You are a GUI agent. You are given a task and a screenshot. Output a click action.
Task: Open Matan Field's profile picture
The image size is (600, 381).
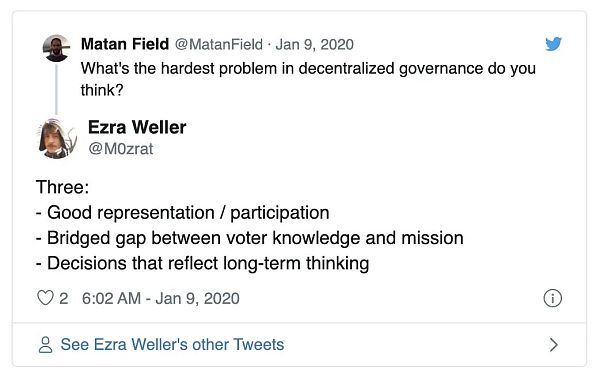57,48
